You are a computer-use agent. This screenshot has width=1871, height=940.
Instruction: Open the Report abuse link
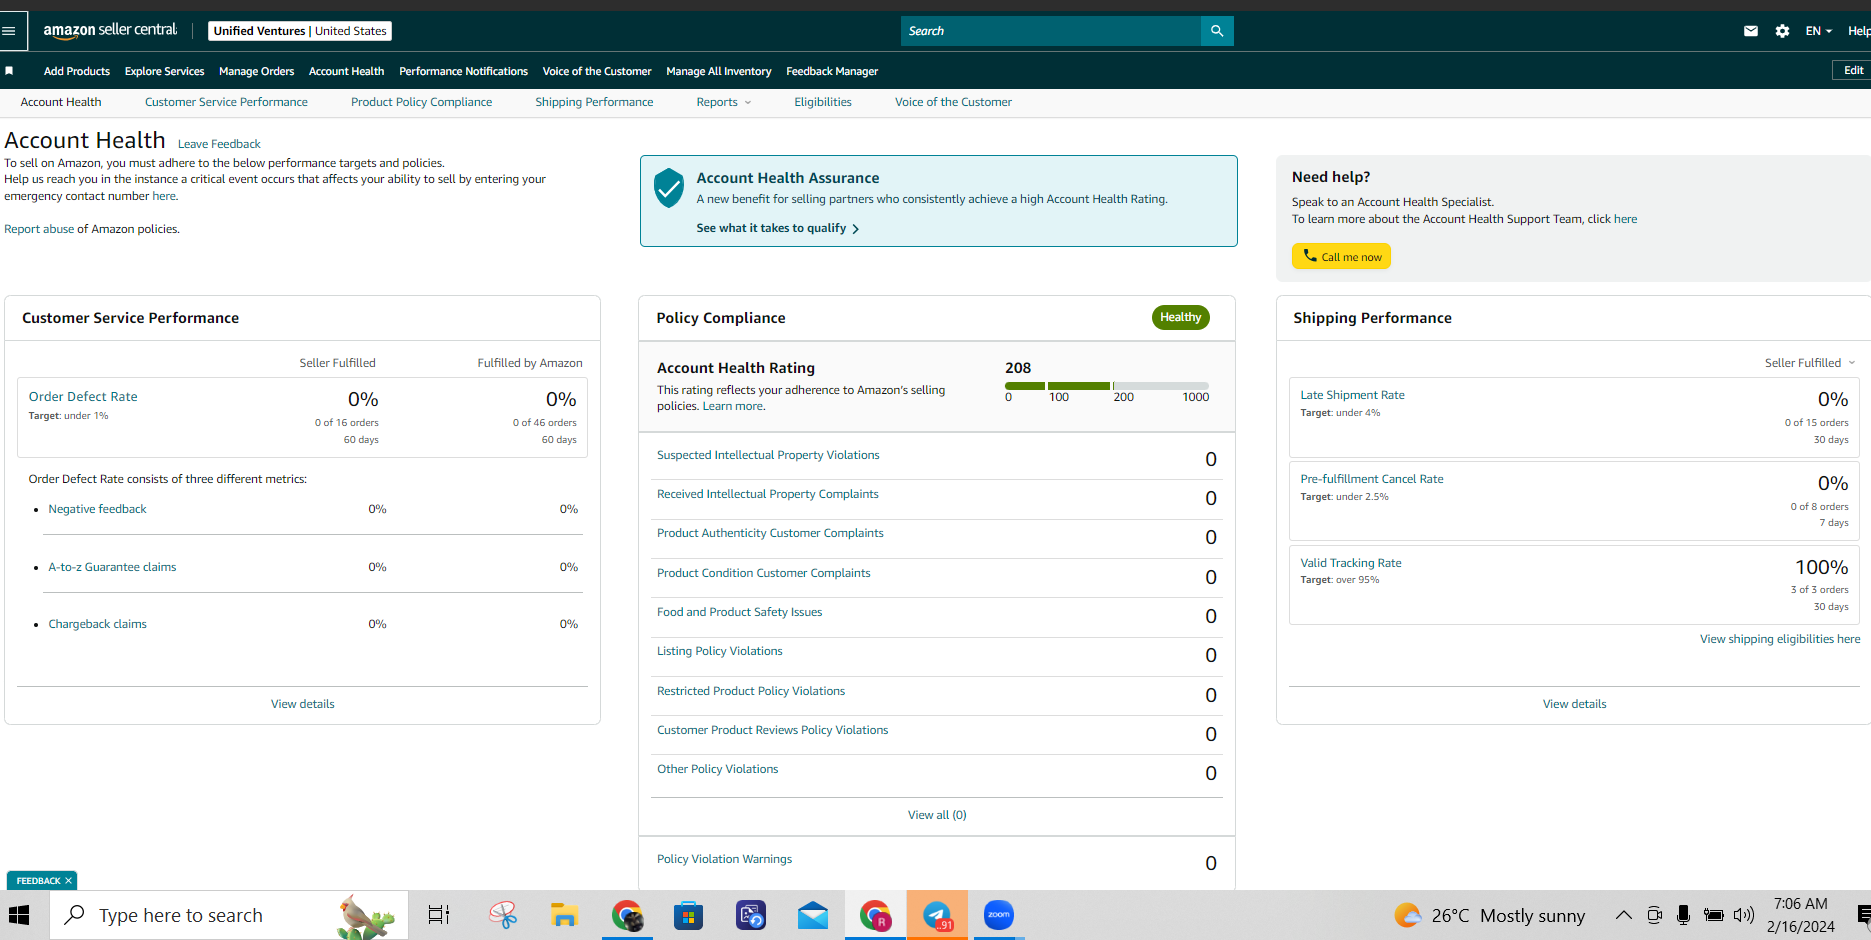point(39,229)
